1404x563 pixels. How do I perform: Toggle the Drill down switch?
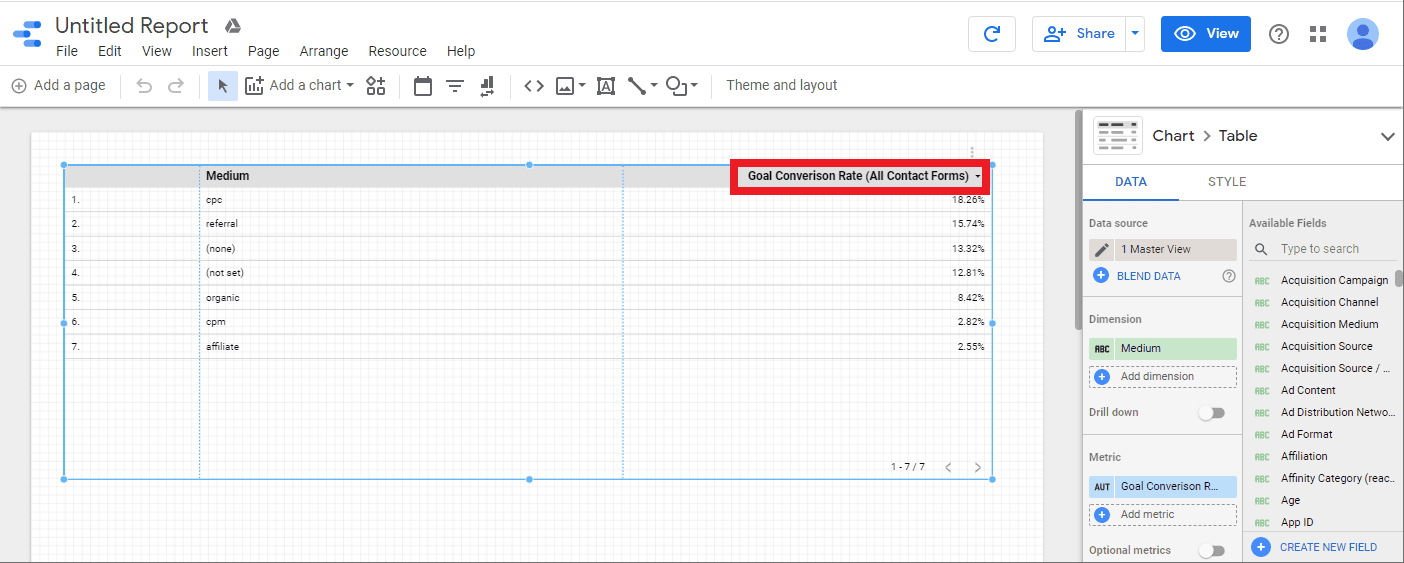point(1212,413)
